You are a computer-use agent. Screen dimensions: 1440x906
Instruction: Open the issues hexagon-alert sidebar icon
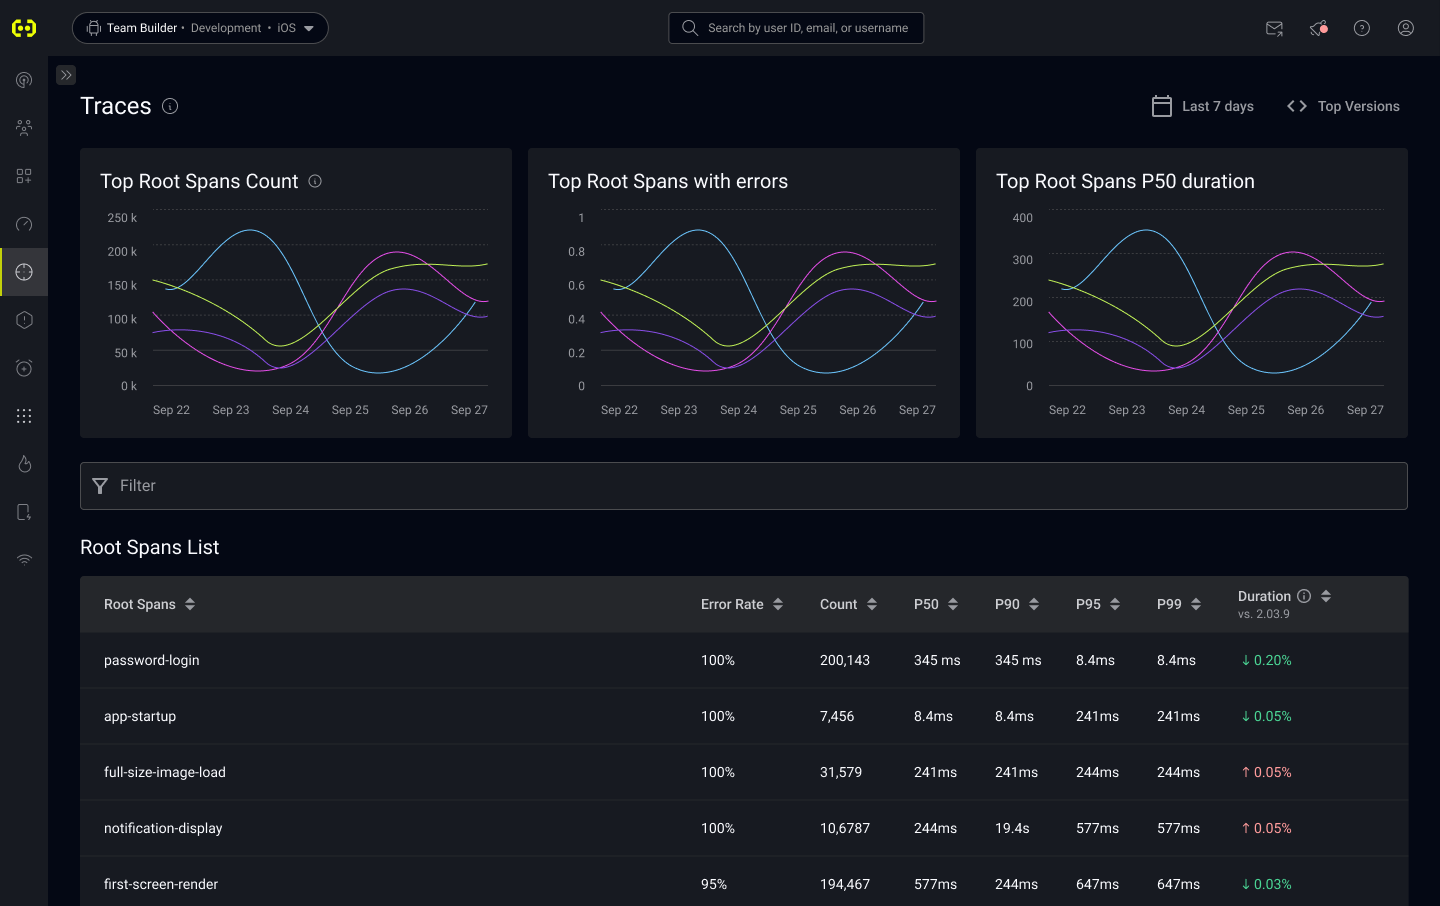click(x=24, y=320)
